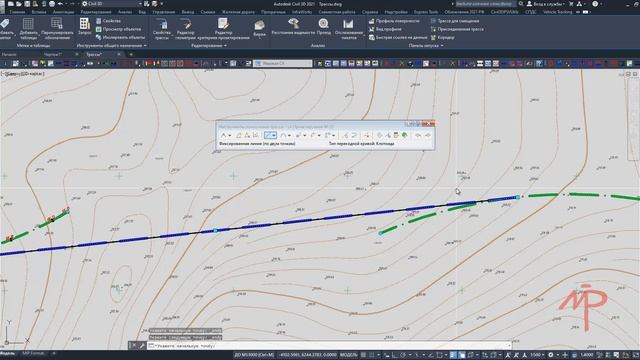Click the MODEL (МОДЕЛЬ) space toggle in status bar
Viewport: 640px width, 360px height.
pyautogui.click(x=349, y=355)
